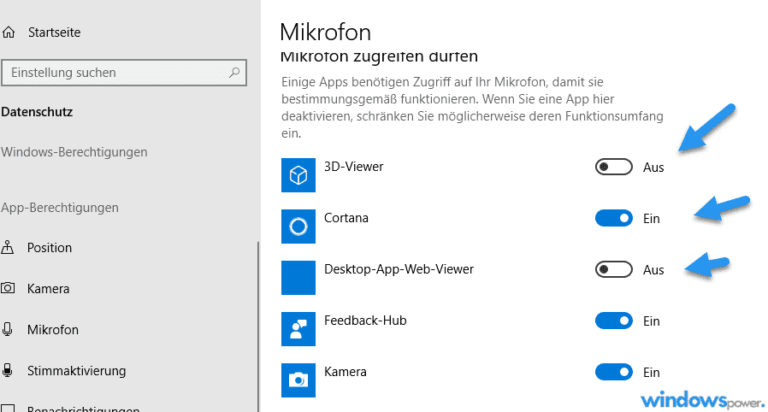This screenshot has width=768, height=412.
Task: Click the Desktop-App-Web-Viewer label
Action: click(x=399, y=269)
